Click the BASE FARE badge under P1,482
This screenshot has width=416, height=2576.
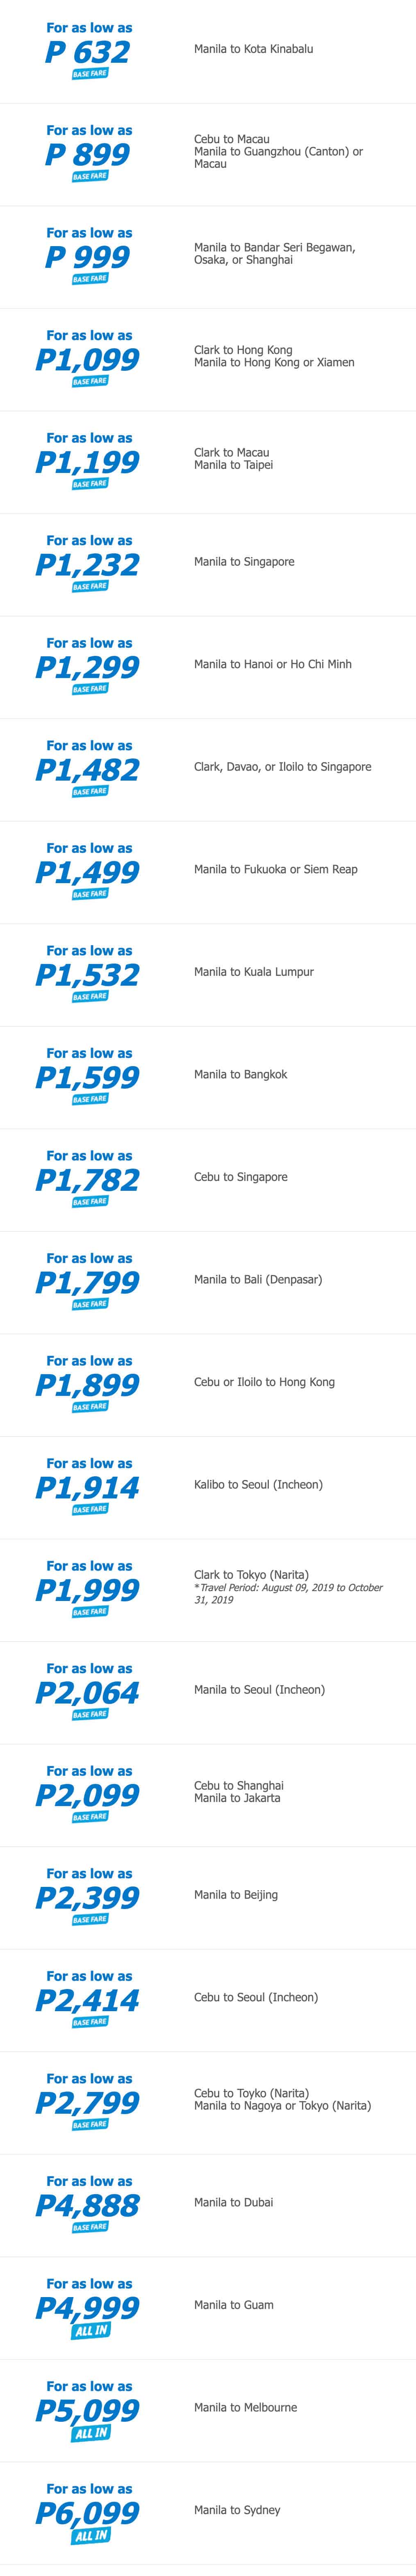[x=90, y=791]
